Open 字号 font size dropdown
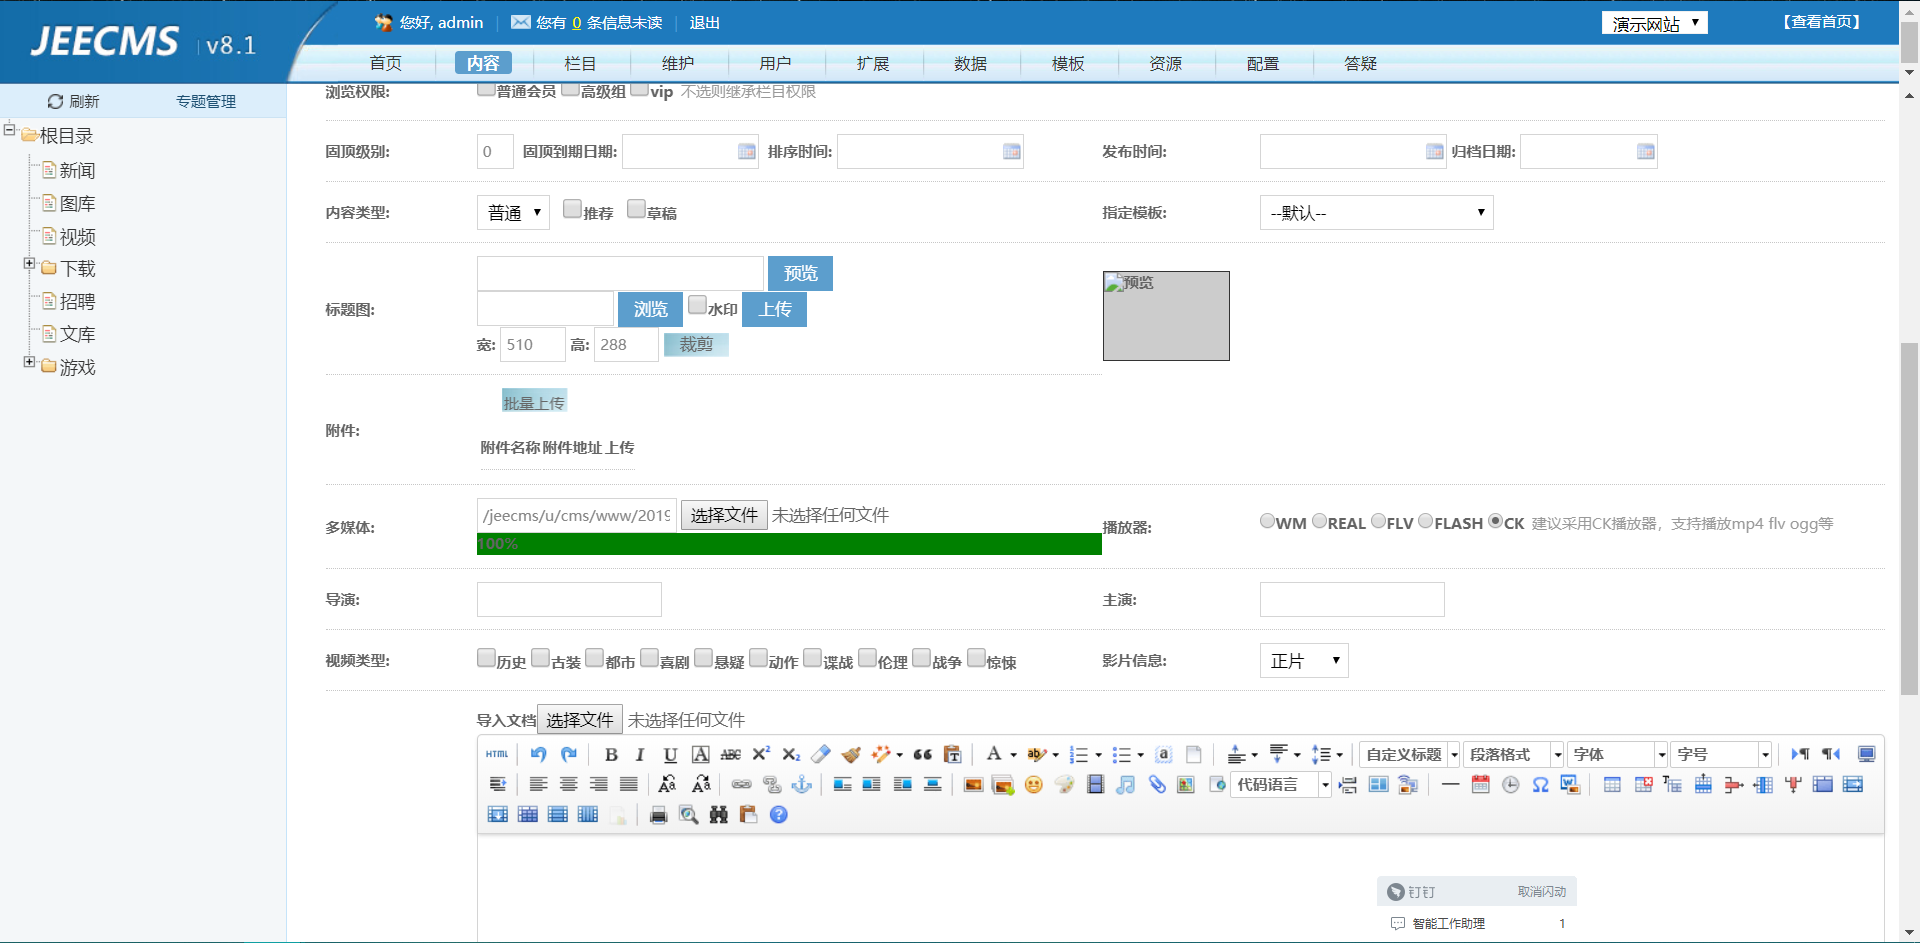Image resolution: width=1920 pixels, height=943 pixels. (x=1722, y=754)
